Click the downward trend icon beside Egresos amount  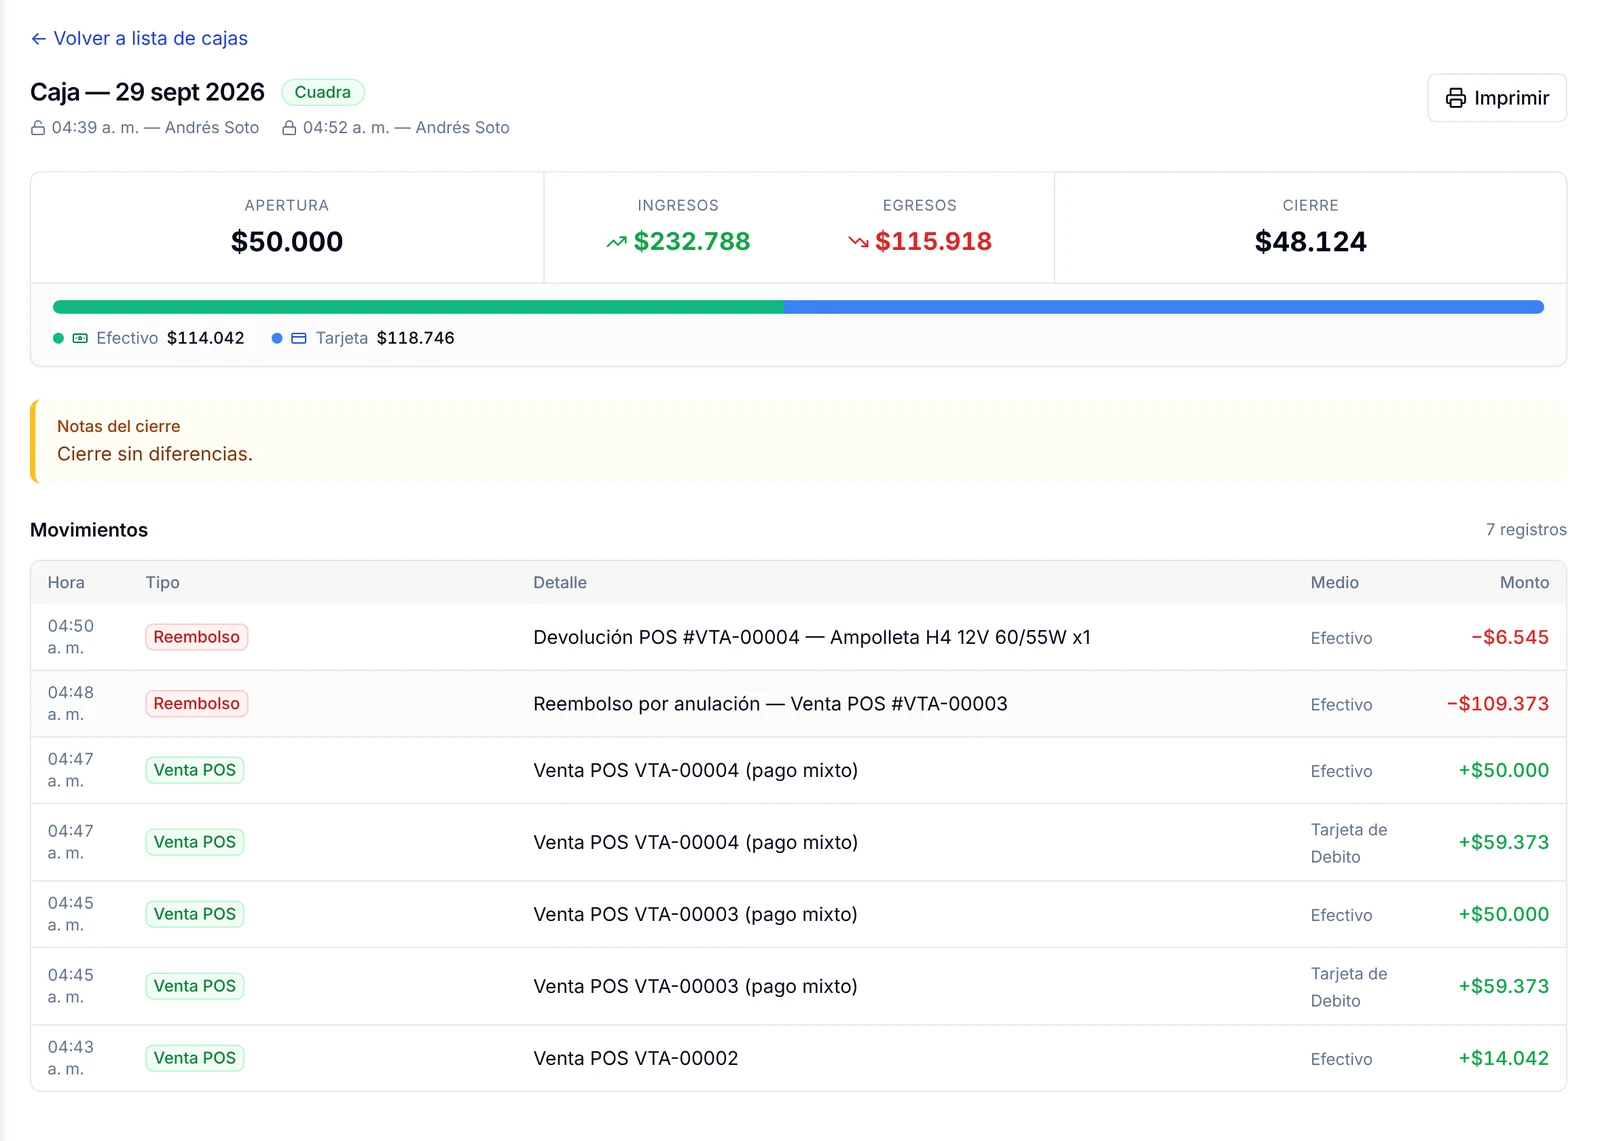[x=858, y=242]
